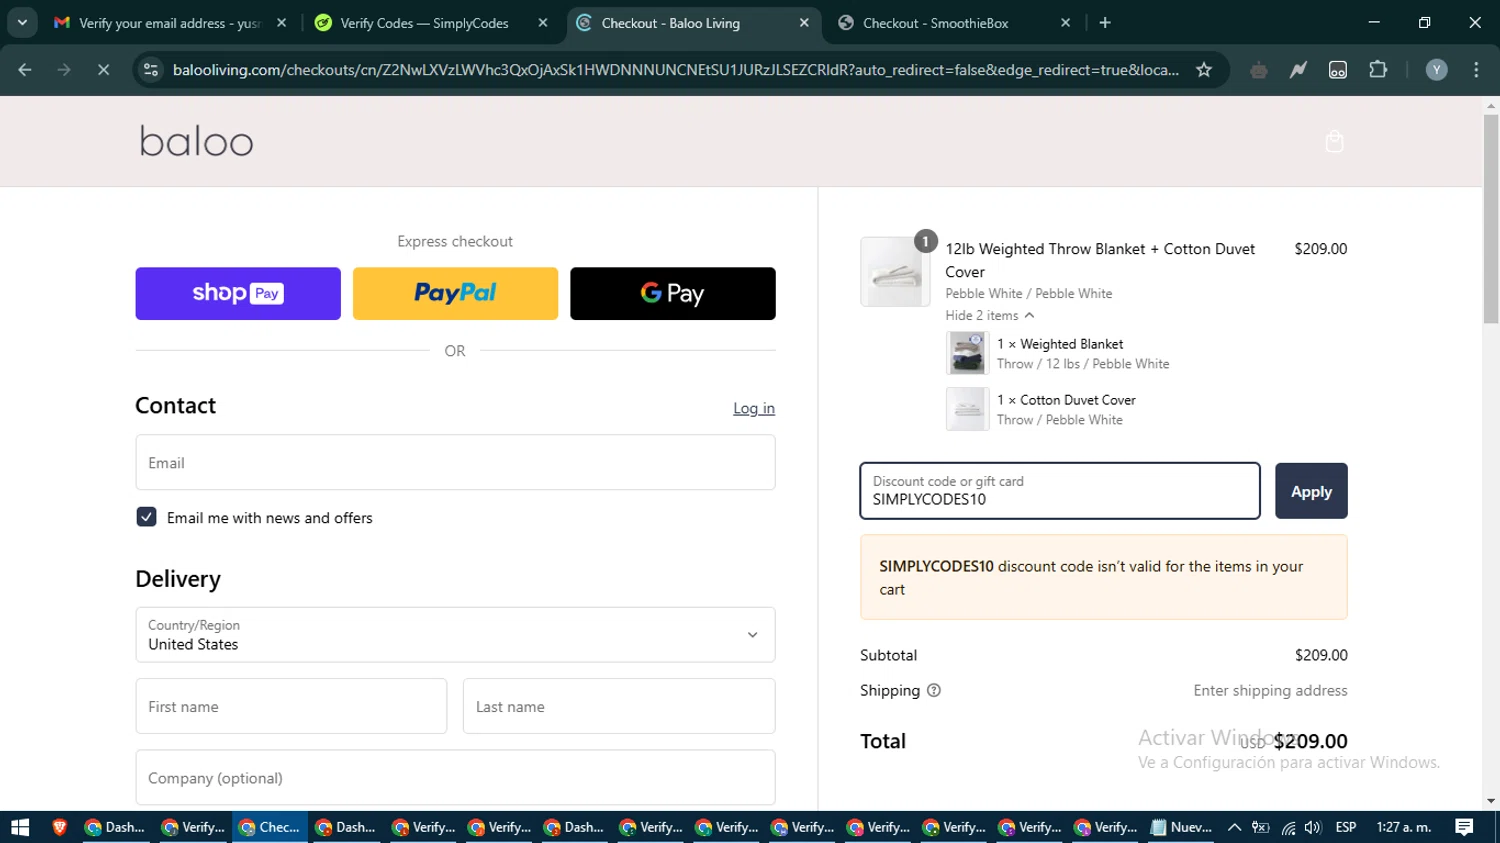Screen dimensions: 1500x843
Task: Click the Log in link
Action: pos(754,408)
